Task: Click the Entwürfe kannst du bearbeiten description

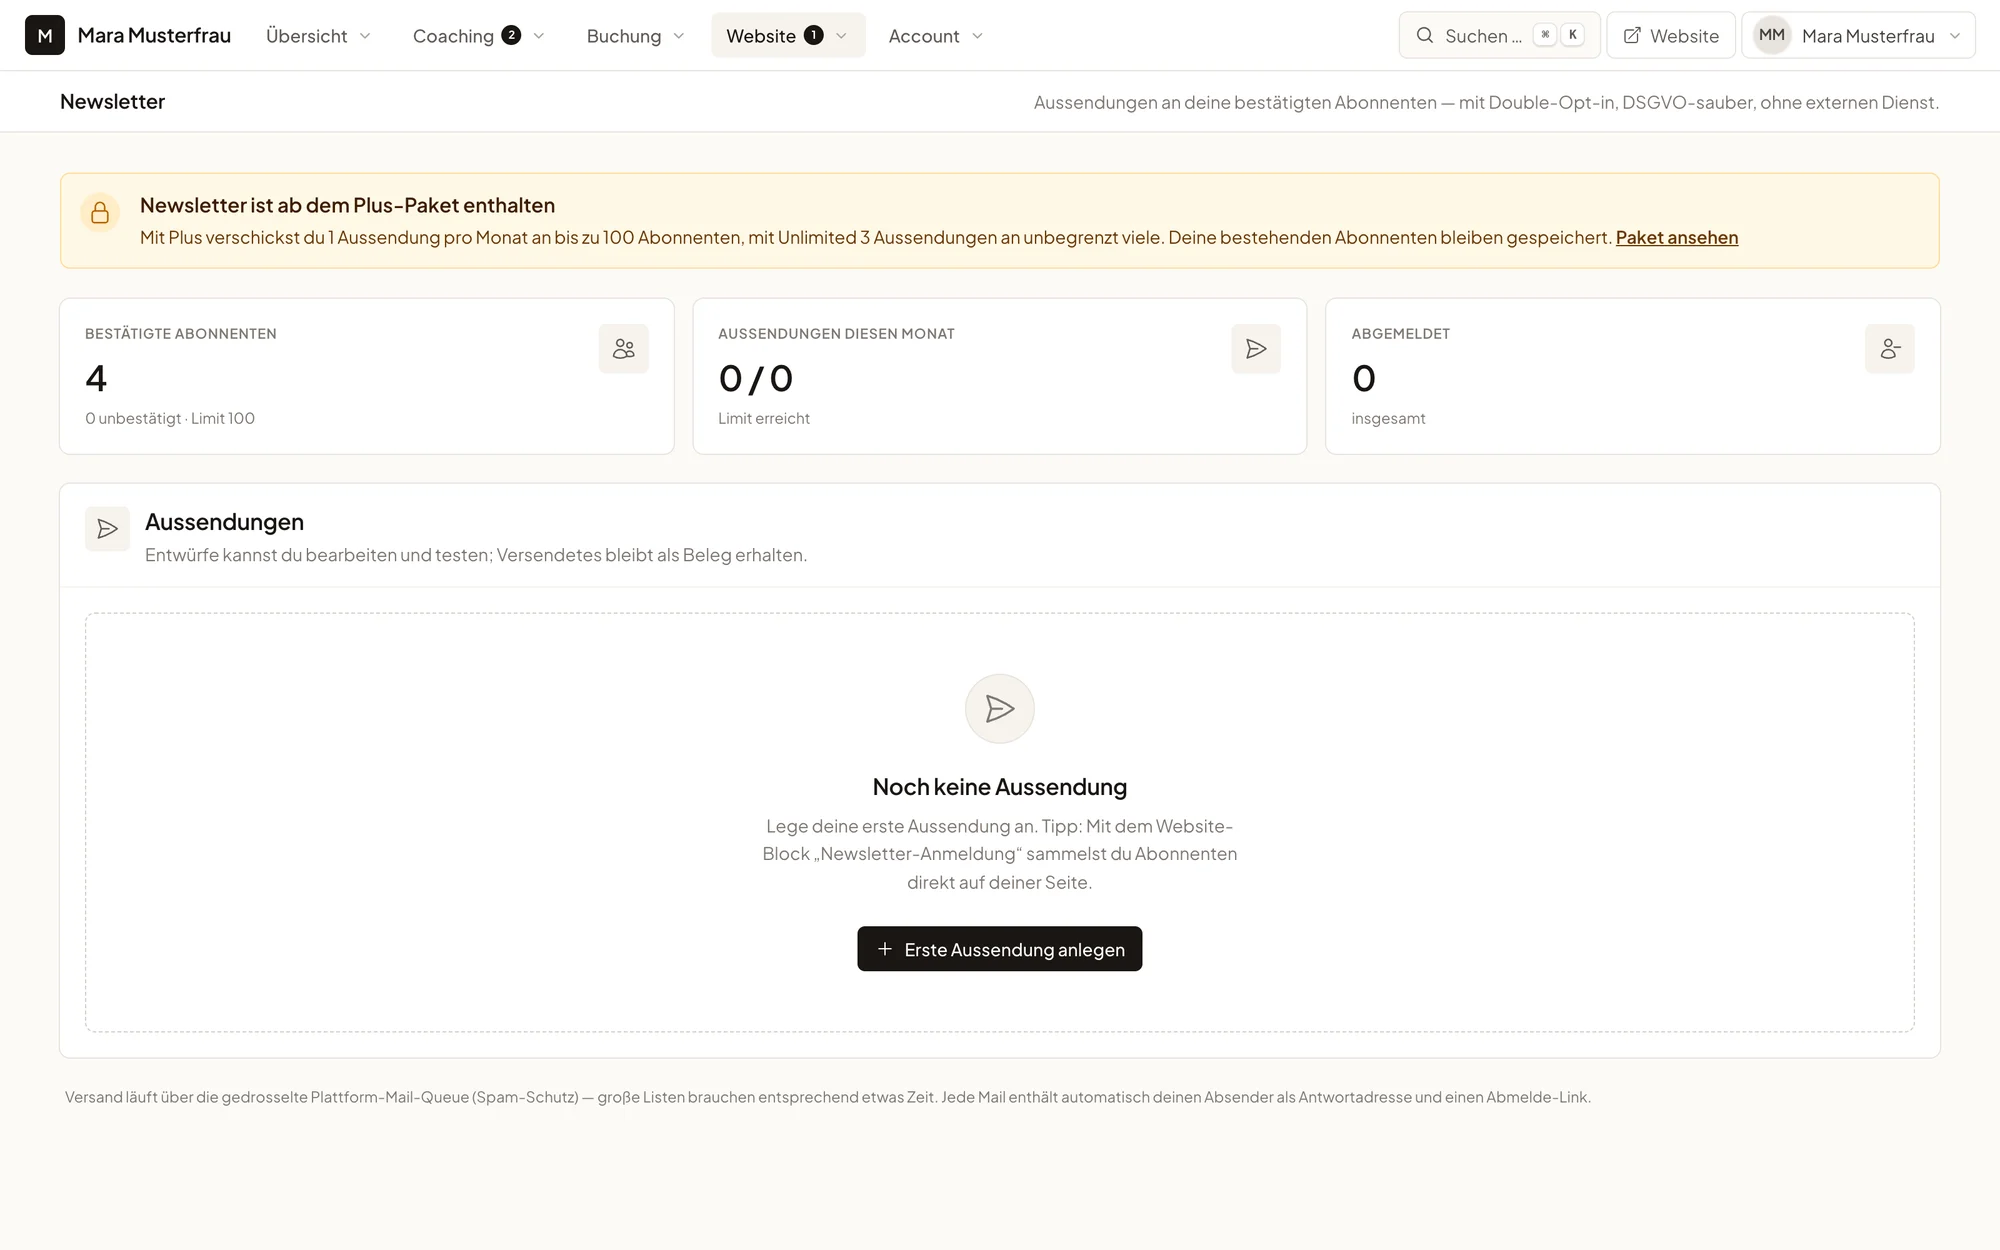Action: (476, 555)
